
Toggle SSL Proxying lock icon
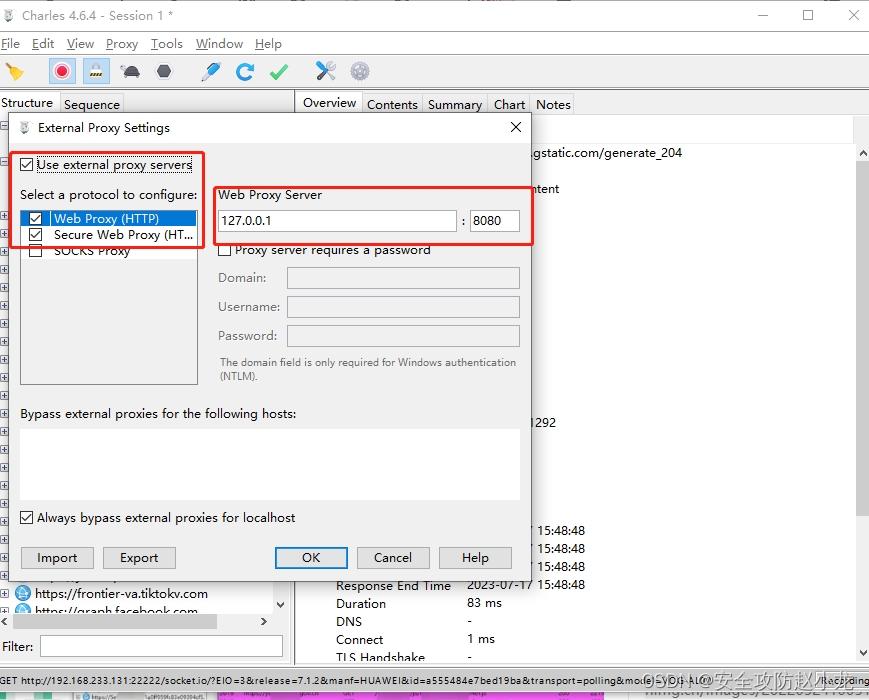click(96, 71)
